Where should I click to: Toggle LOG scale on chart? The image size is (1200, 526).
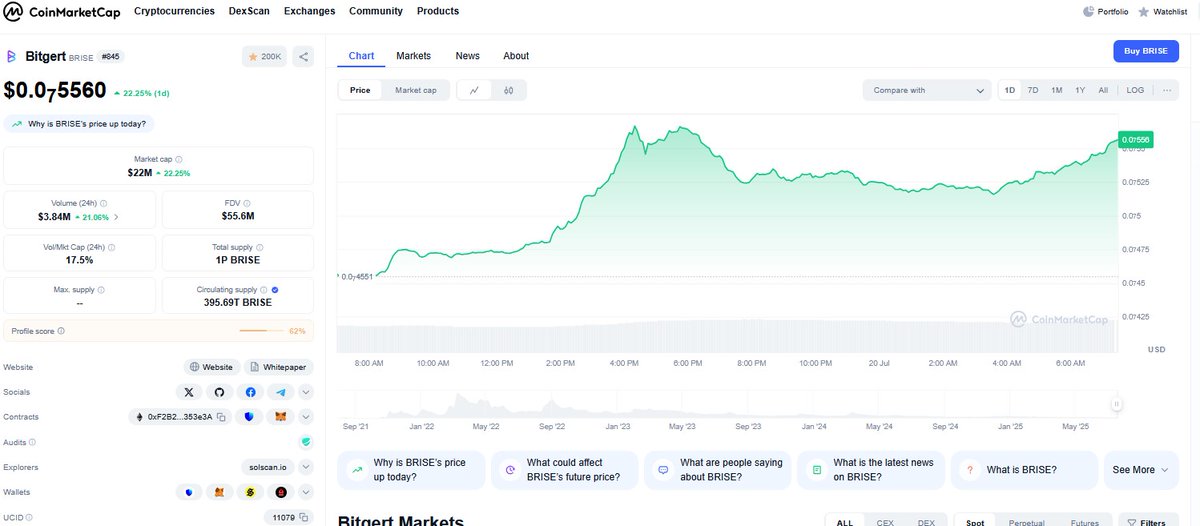1135,90
